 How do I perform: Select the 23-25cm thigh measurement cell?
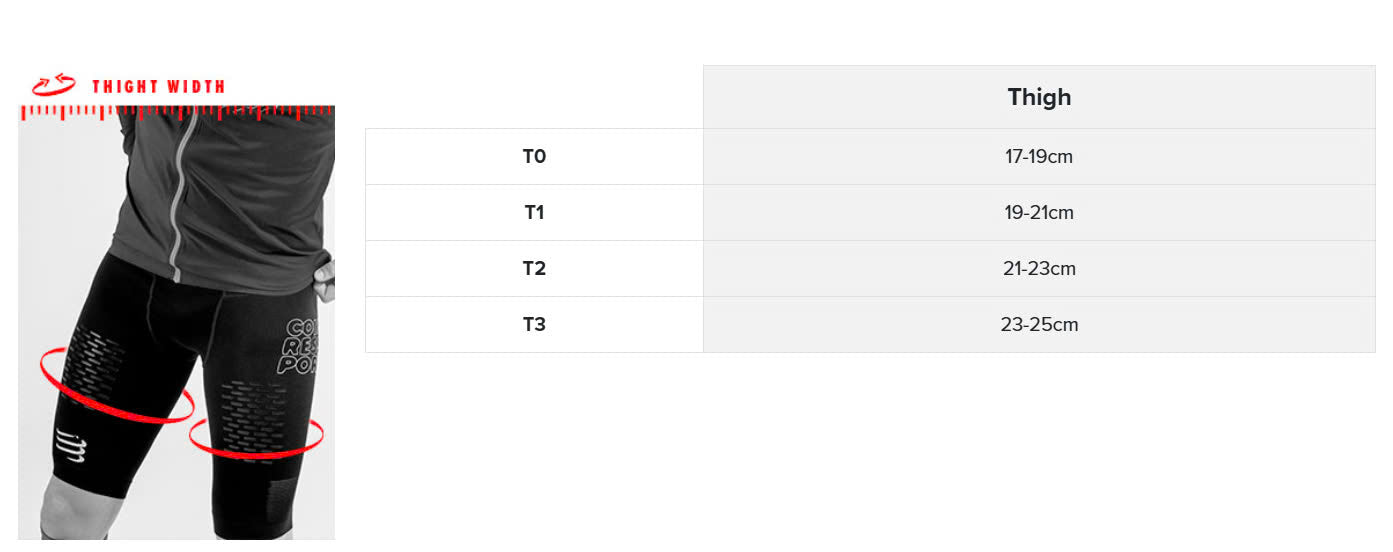pos(1039,325)
